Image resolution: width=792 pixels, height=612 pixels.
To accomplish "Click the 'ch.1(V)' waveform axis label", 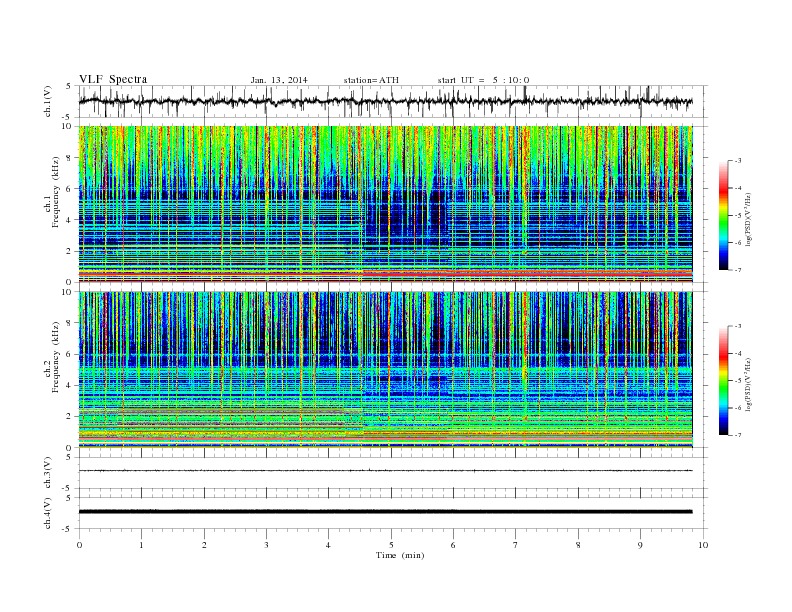I will (x=48, y=101).
